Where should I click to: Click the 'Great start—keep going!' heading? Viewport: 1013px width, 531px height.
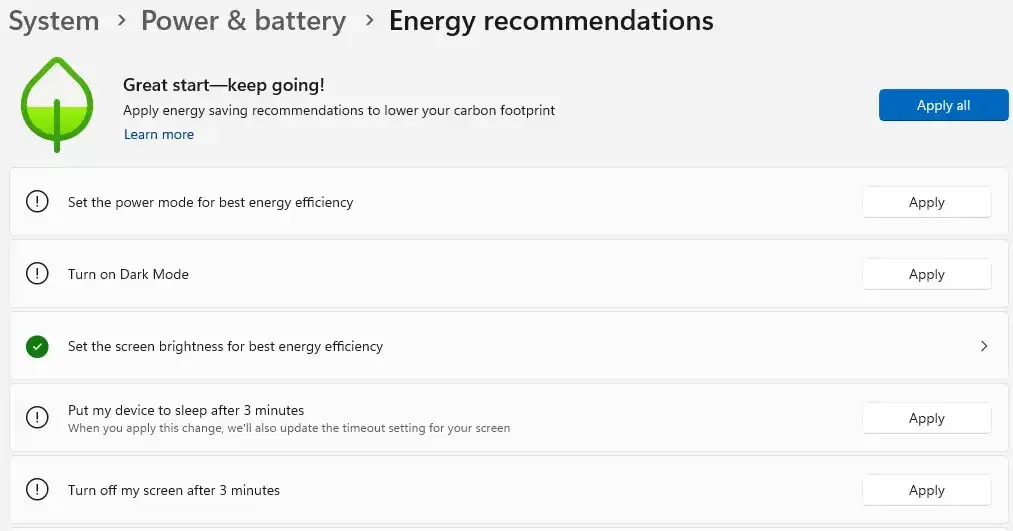tap(223, 86)
